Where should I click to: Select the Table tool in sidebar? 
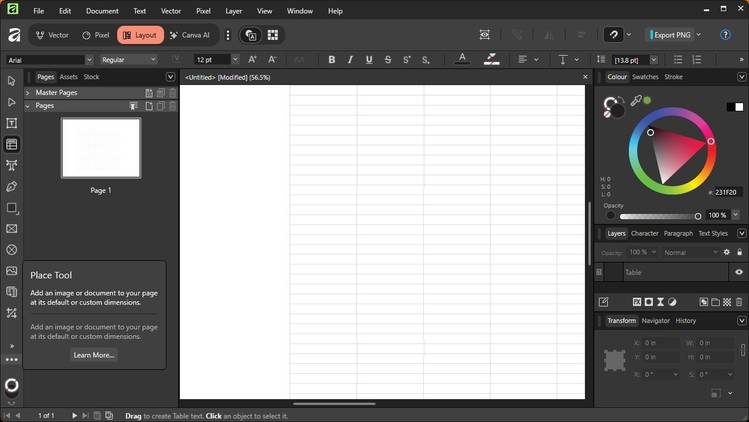point(11,144)
